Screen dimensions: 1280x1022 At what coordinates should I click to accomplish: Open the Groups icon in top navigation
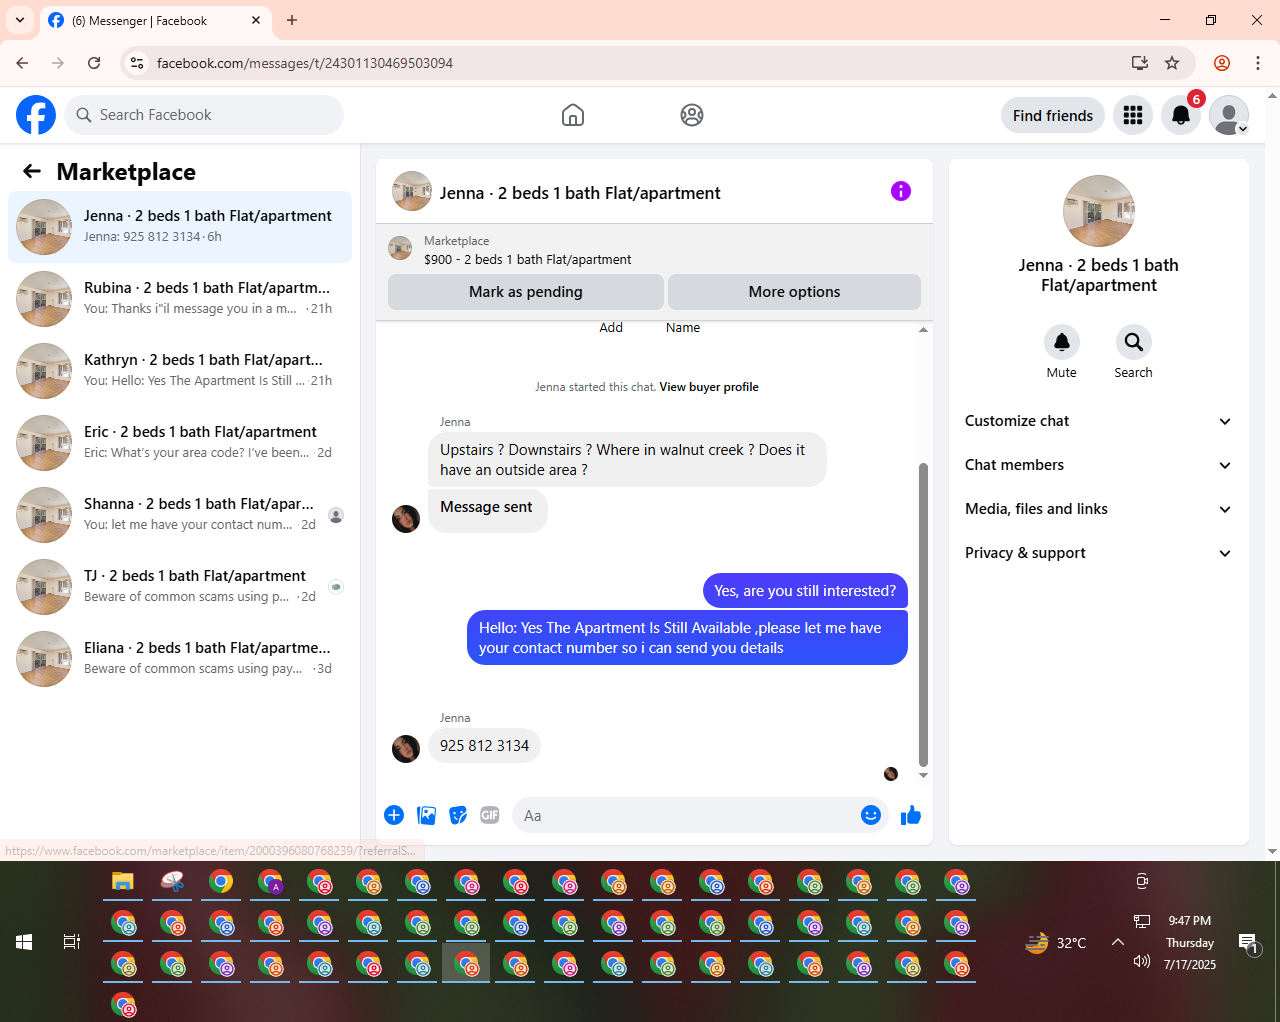[x=692, y=115]
